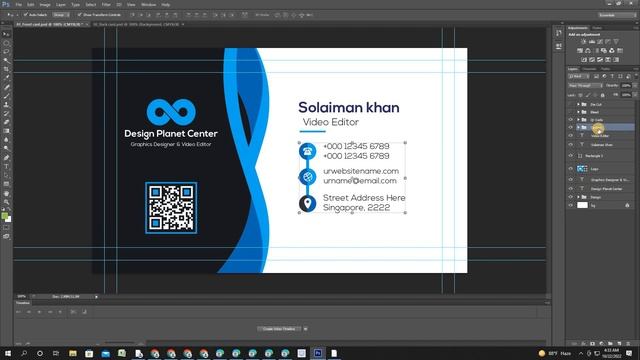Open the Window menu
Image resolution: width=640 pixels, height=360 pixels.
point(149,4)
